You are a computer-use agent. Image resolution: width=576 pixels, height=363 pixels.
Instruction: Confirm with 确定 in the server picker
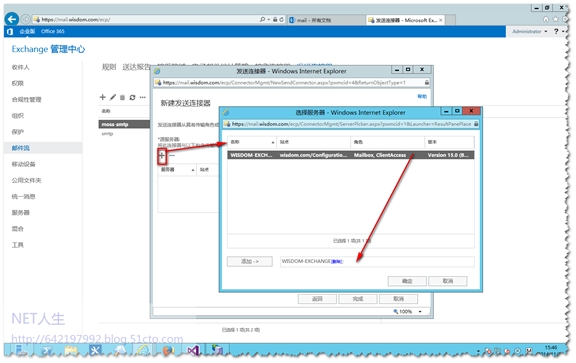407,281
